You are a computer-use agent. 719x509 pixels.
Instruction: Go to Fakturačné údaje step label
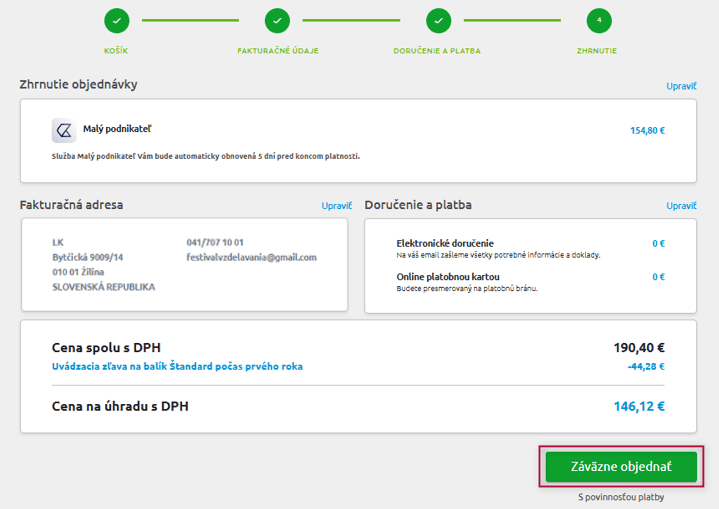[x=277, y=50]
